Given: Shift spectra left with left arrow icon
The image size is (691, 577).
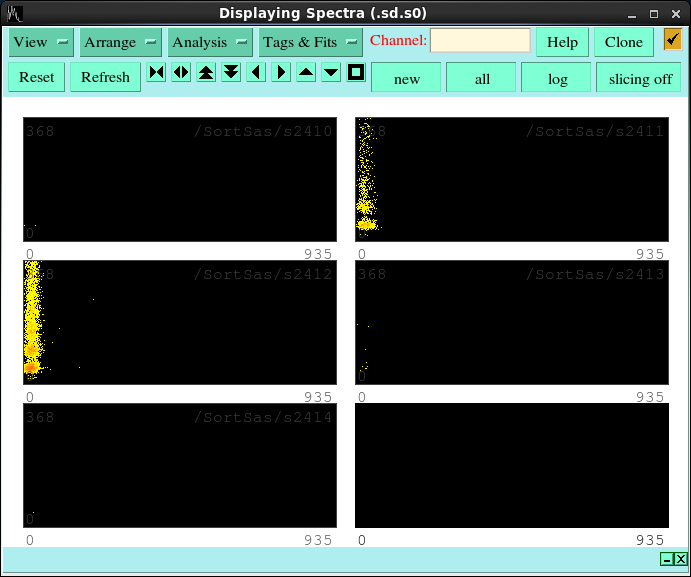Looking at the screenshot, I should 256,72.
